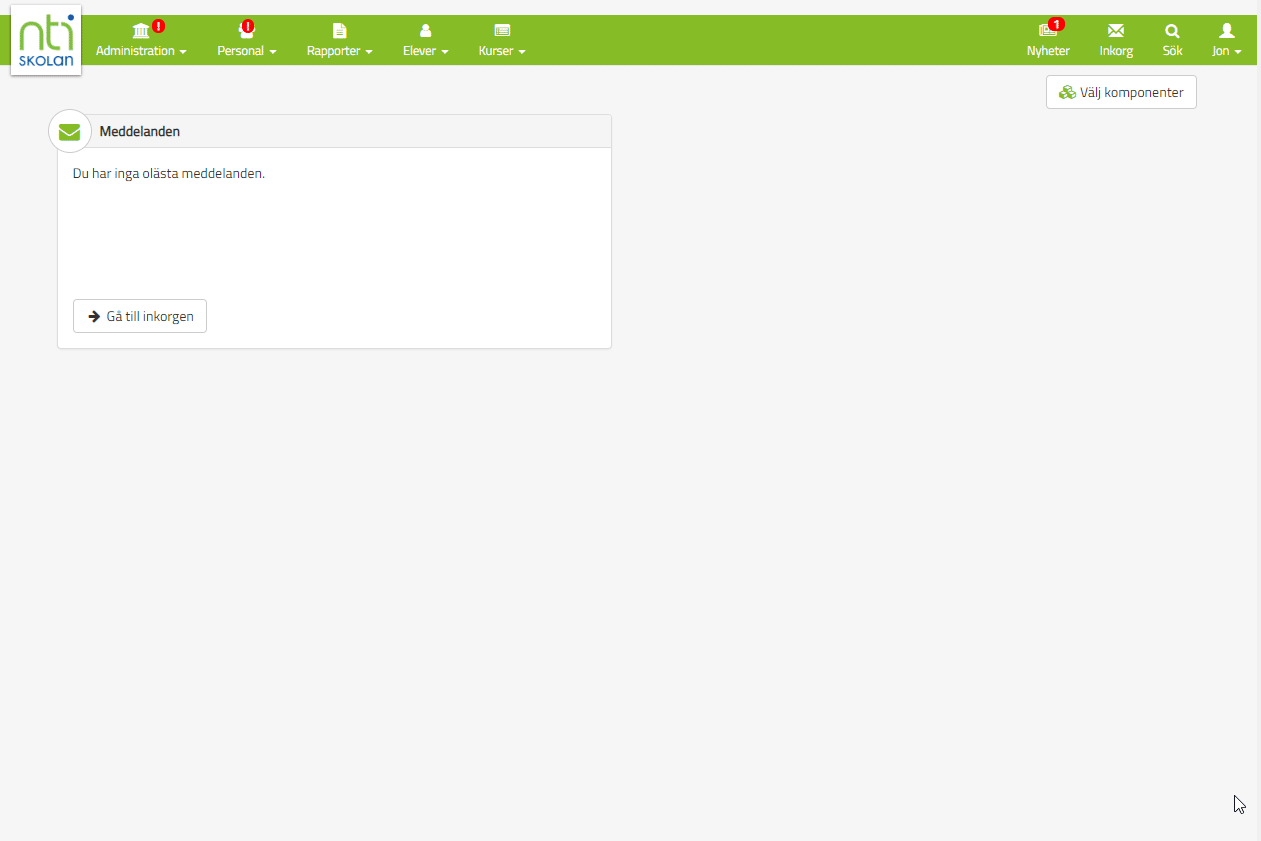Expand the Kurser dropdown caret
This screenshot has width=1261, height=841.
(x=522, y=52)
